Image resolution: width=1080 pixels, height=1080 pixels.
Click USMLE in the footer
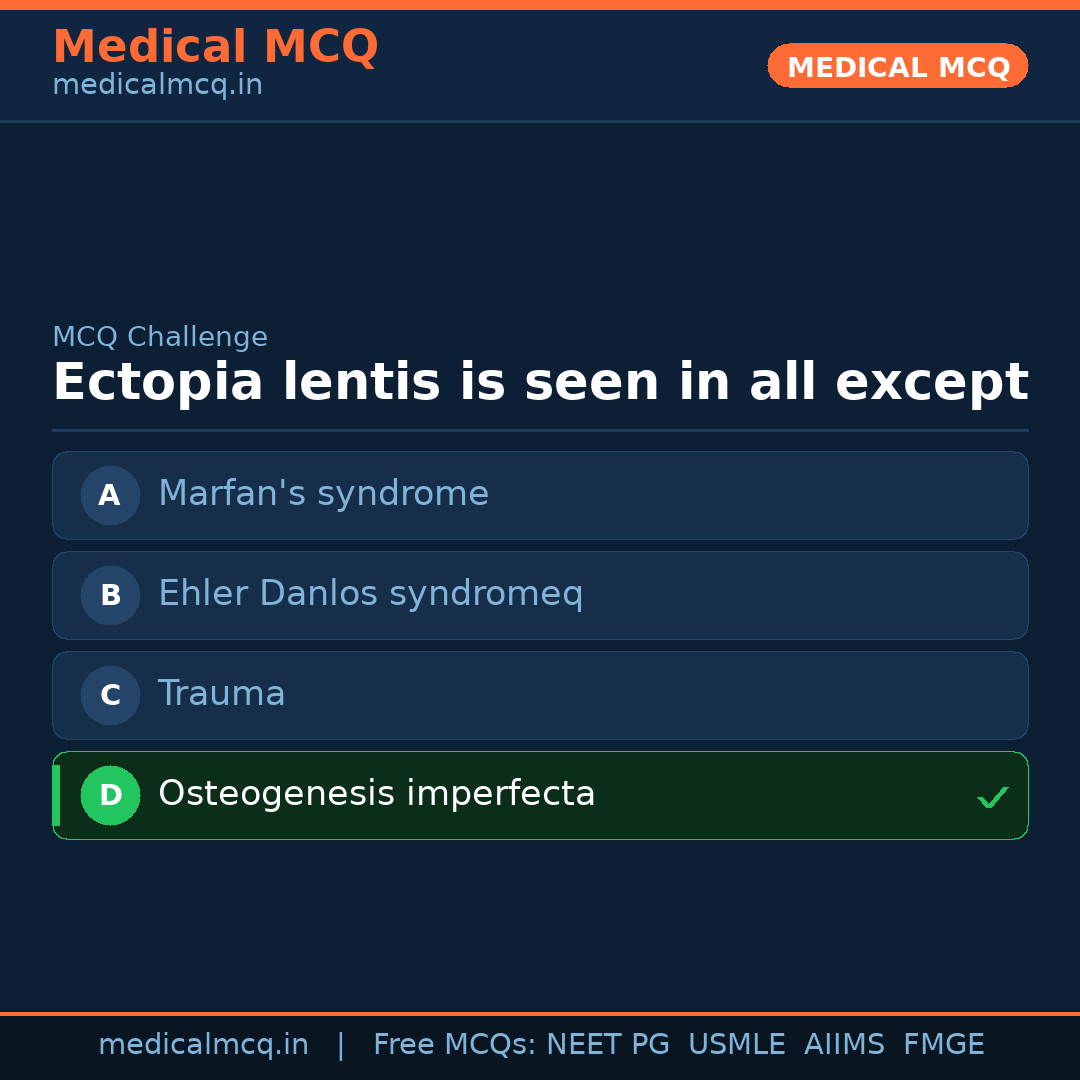(x=736, y=1045)
